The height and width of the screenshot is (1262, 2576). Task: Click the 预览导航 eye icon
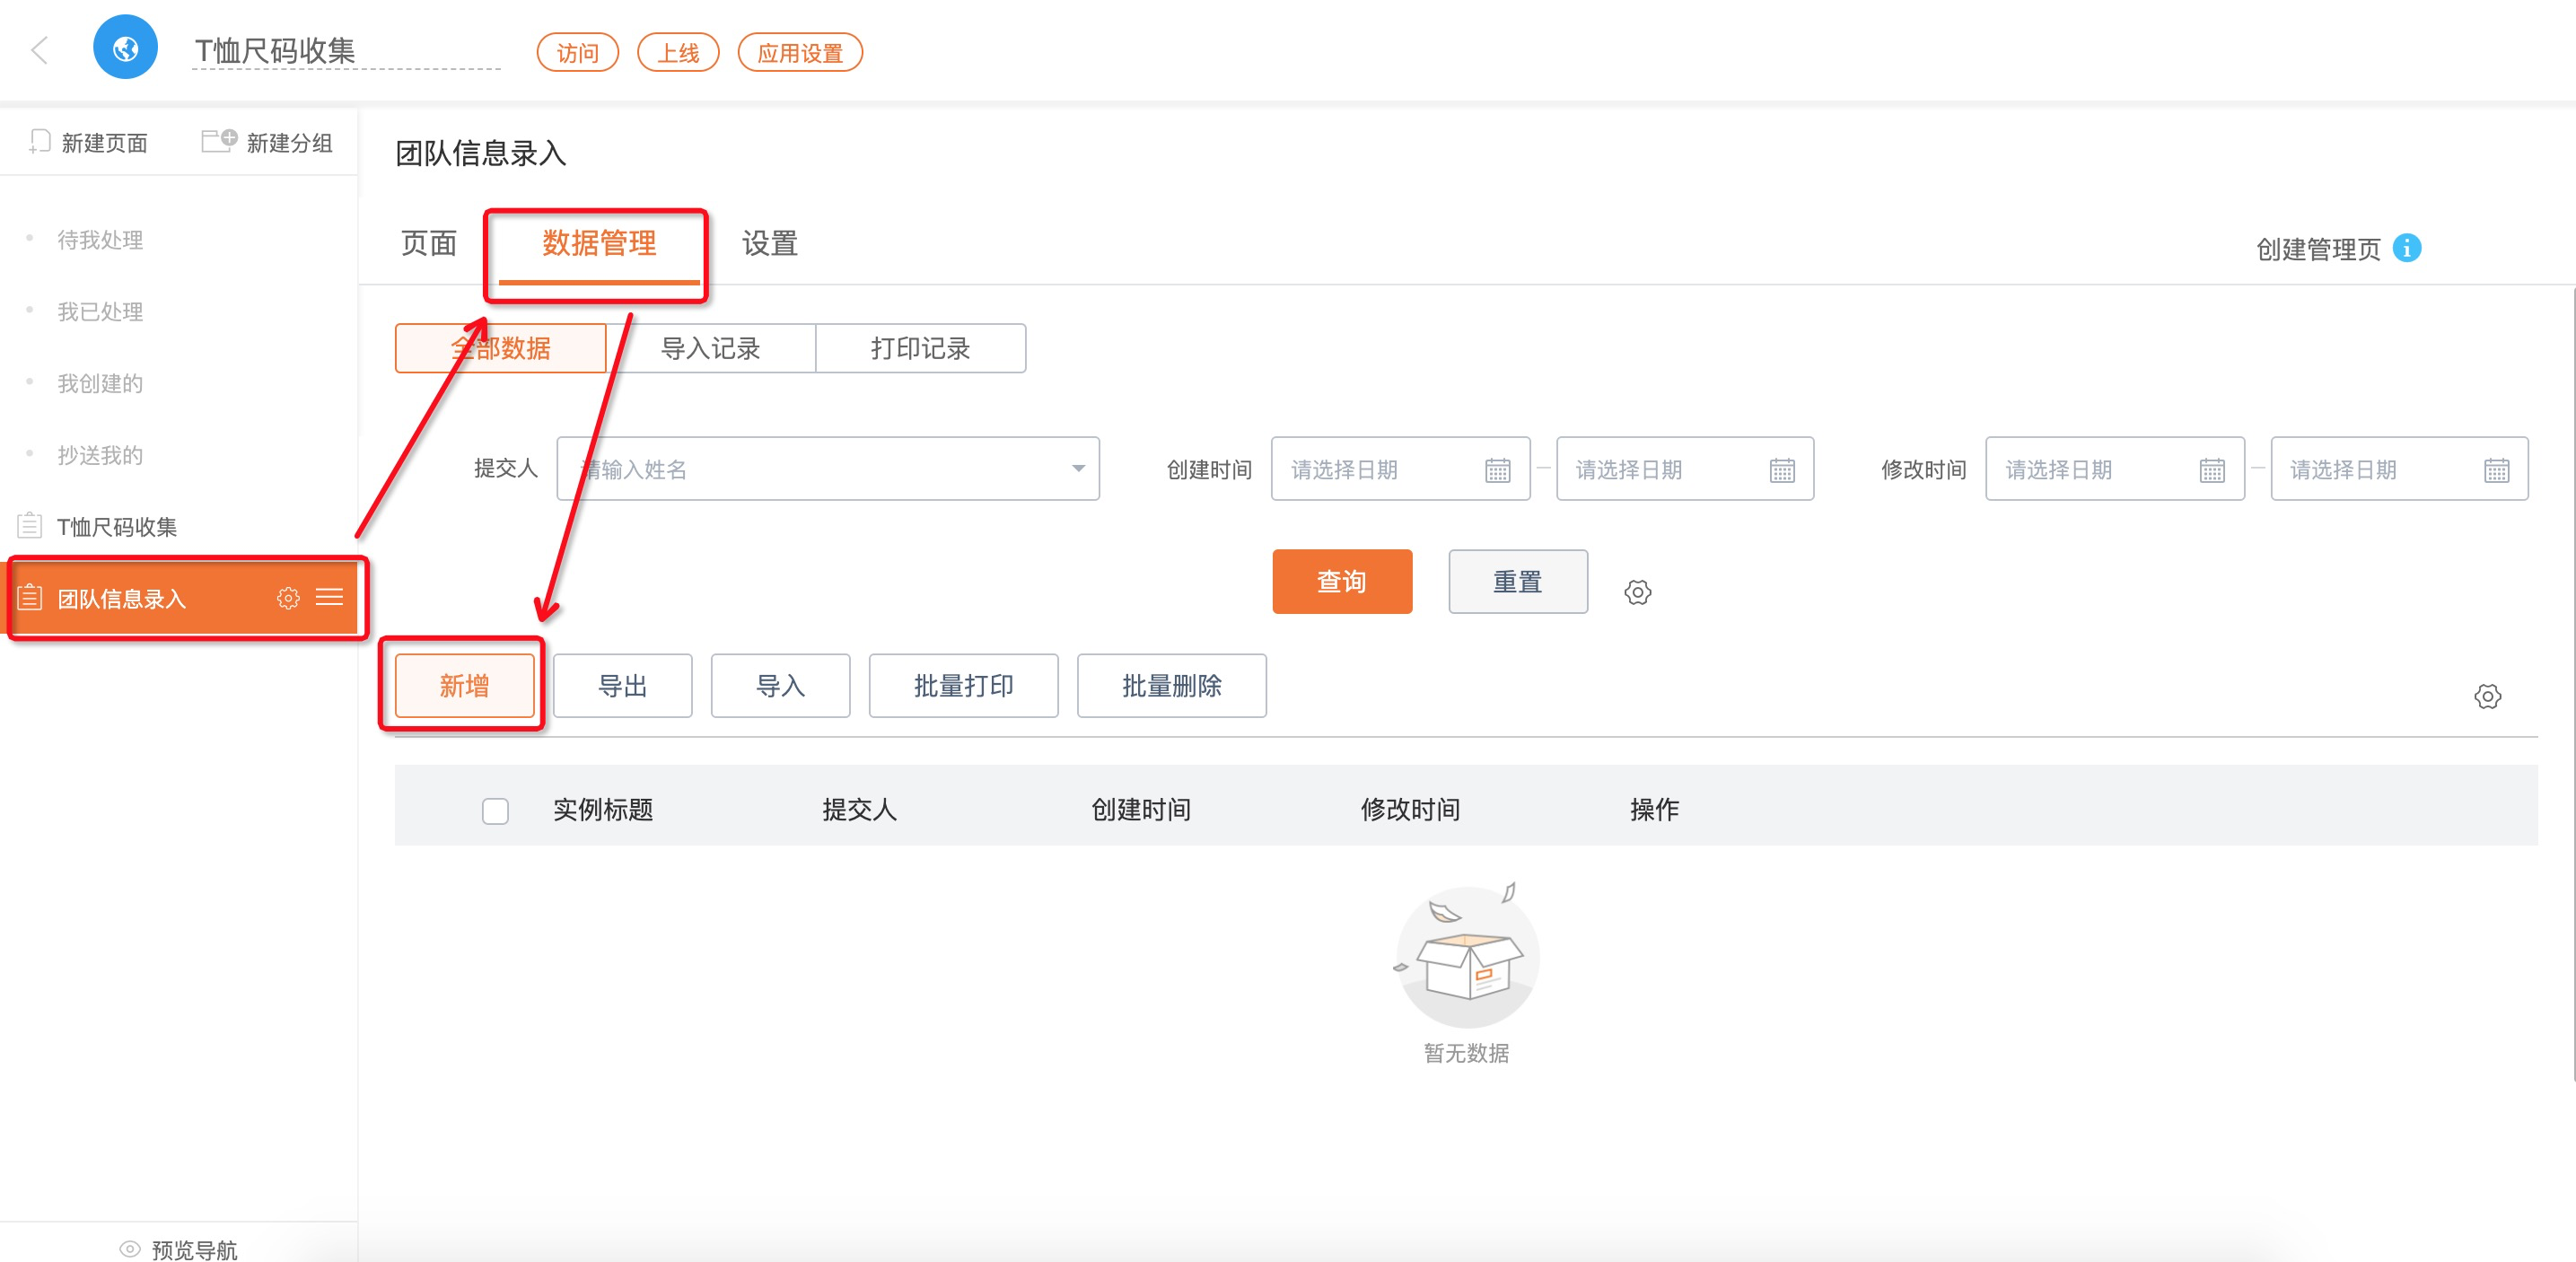point(130,1249)
